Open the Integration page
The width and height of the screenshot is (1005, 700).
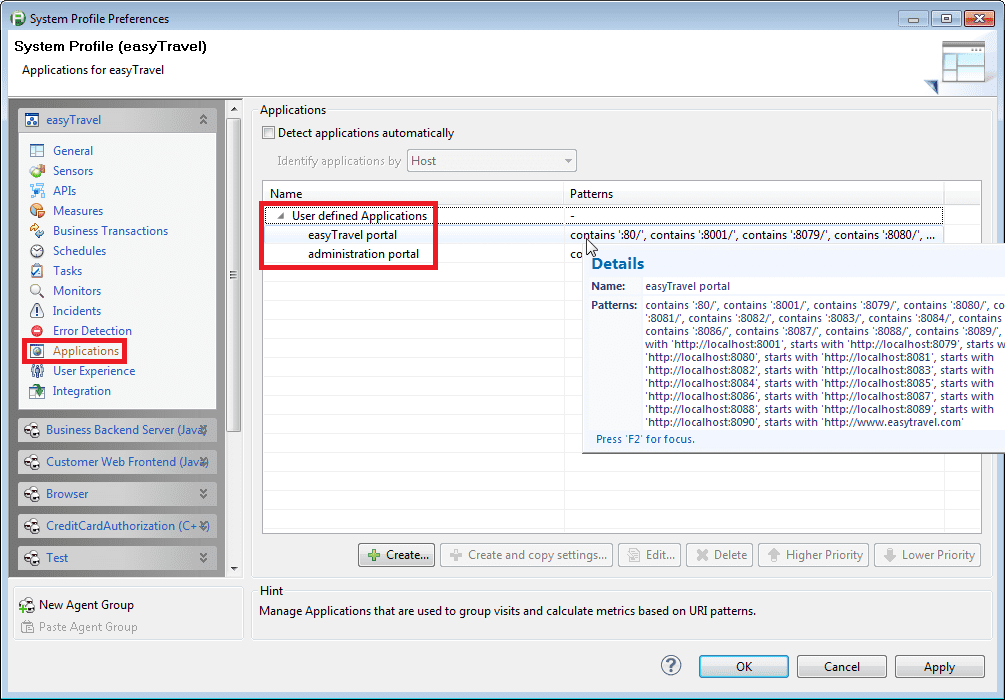tap(81, 391)
